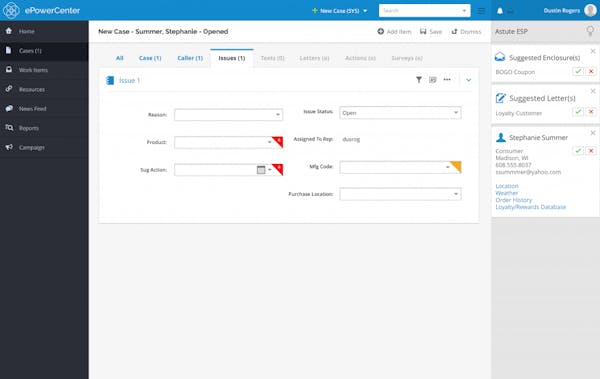Accept the Loyalty Customer letter suggestion
600x379 pixels.
(578, 111)
